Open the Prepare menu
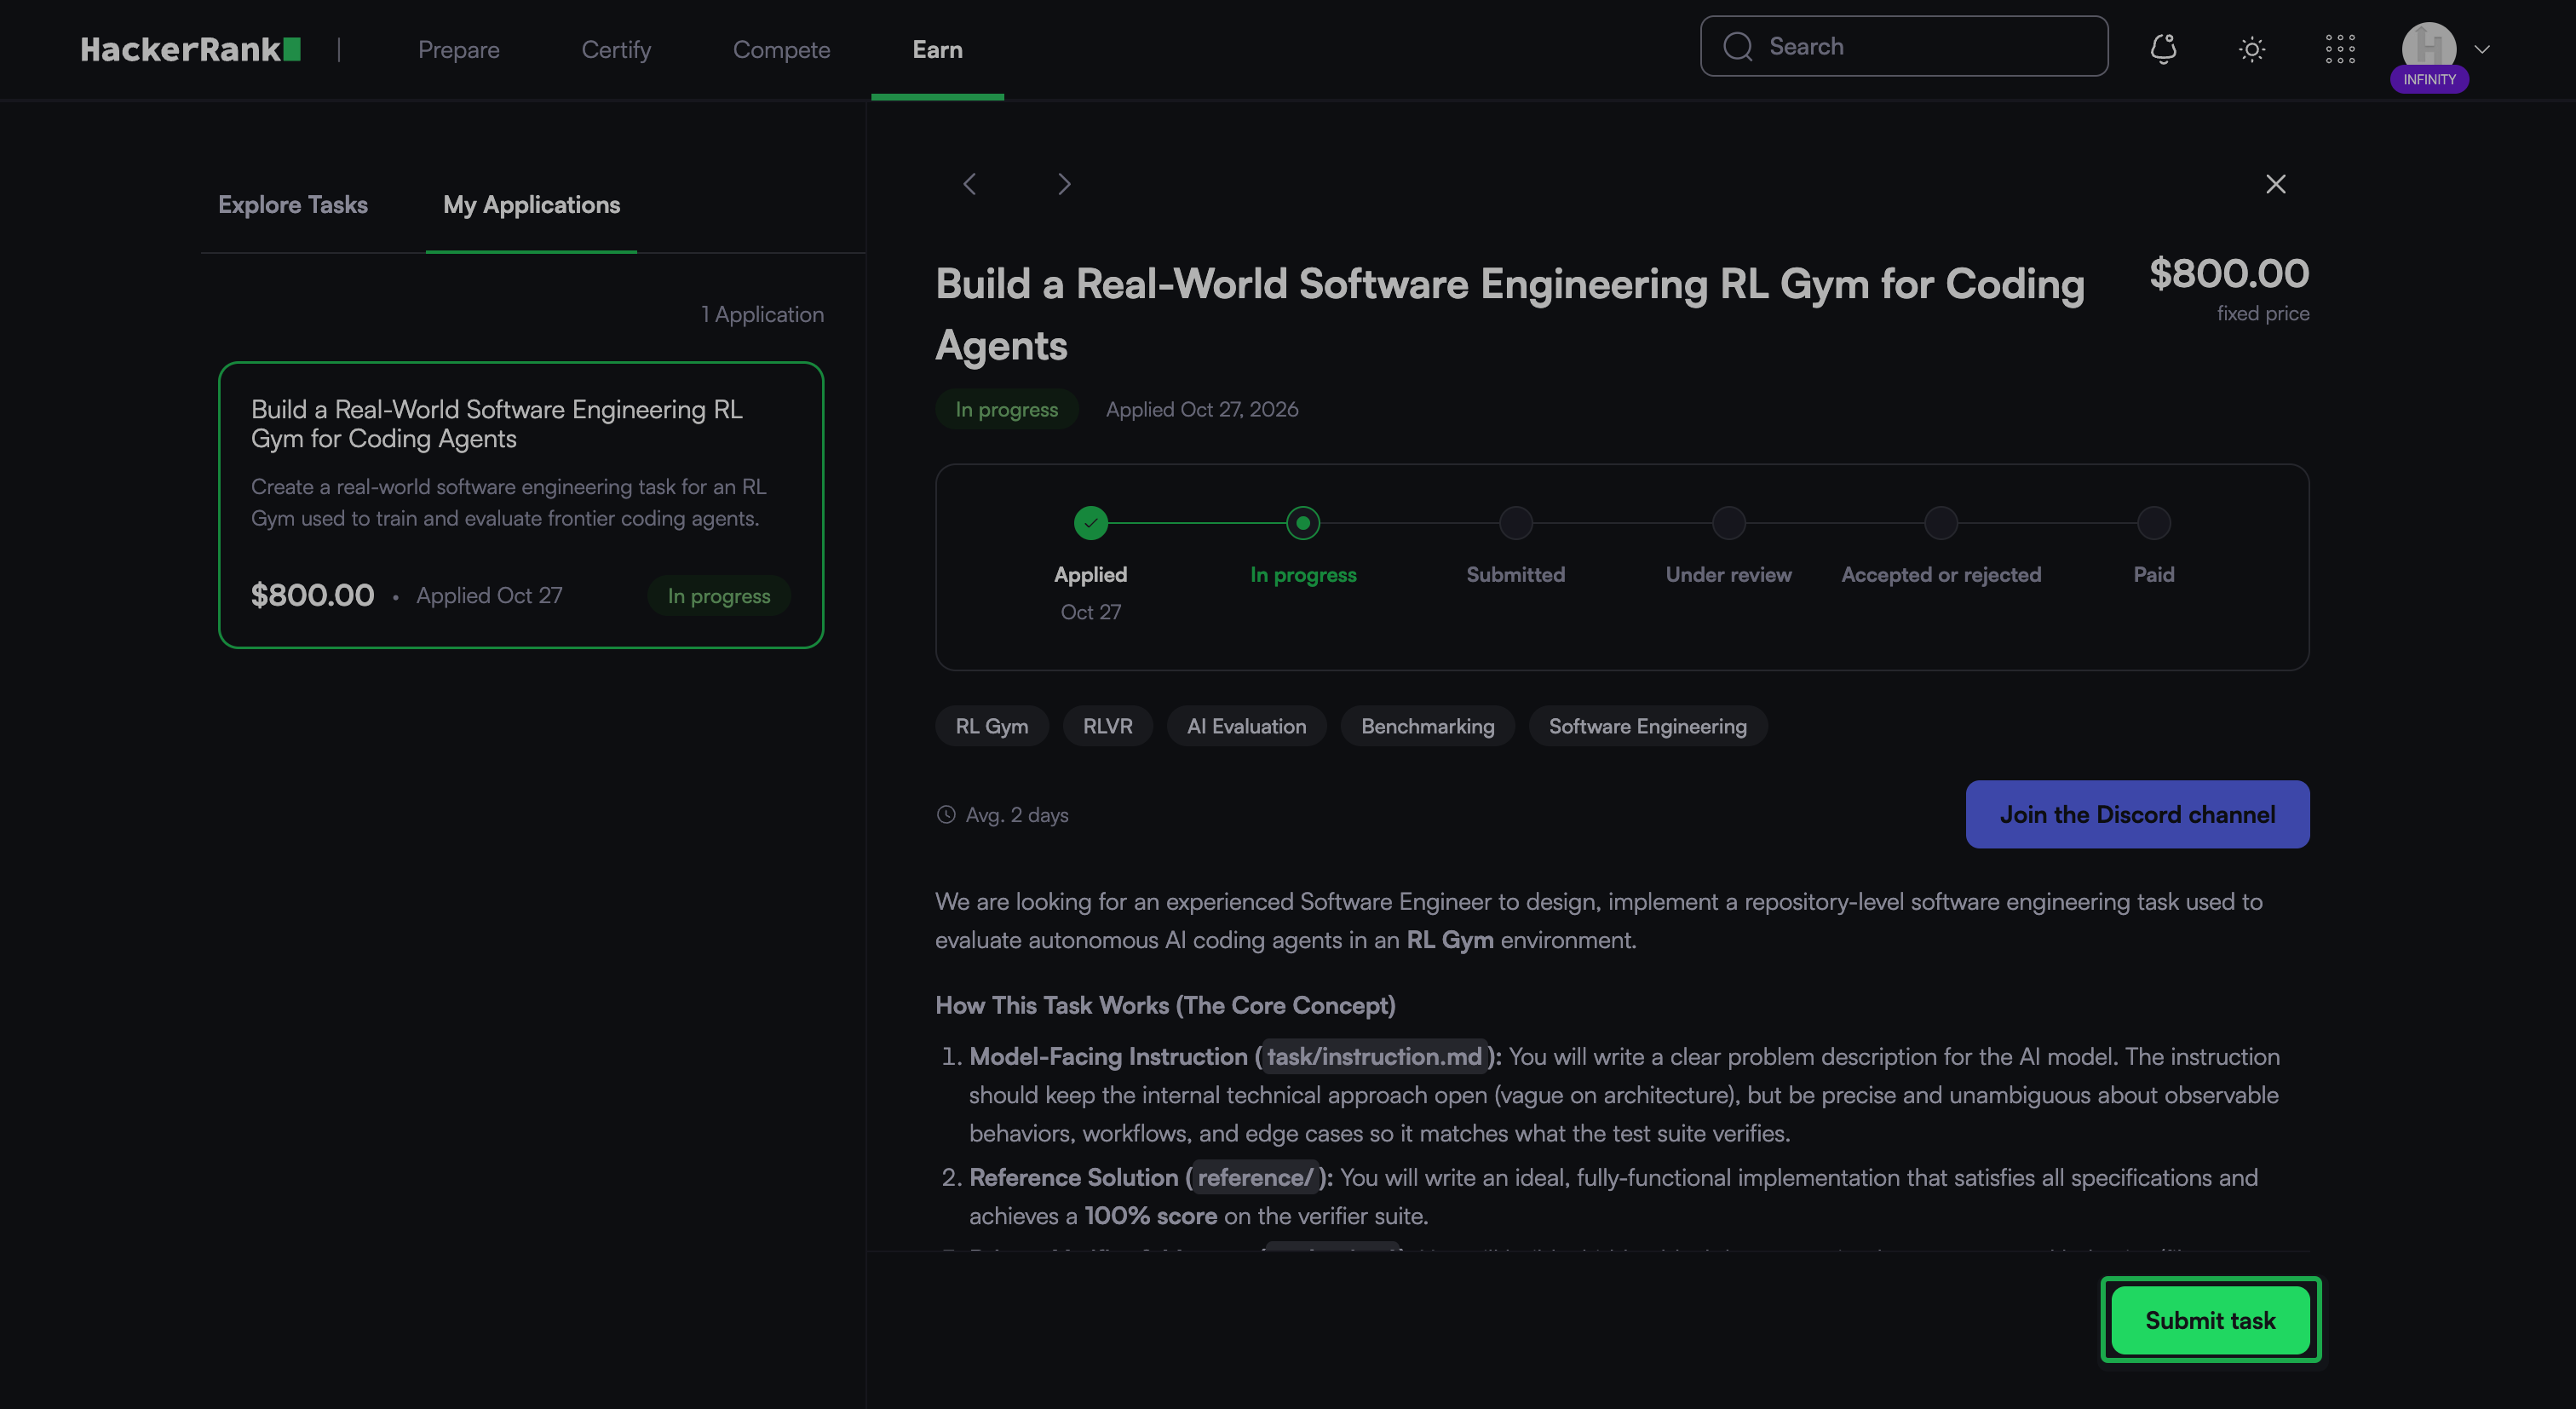The width and height of the screenshot is (2576, 1409). pos(459,49)
